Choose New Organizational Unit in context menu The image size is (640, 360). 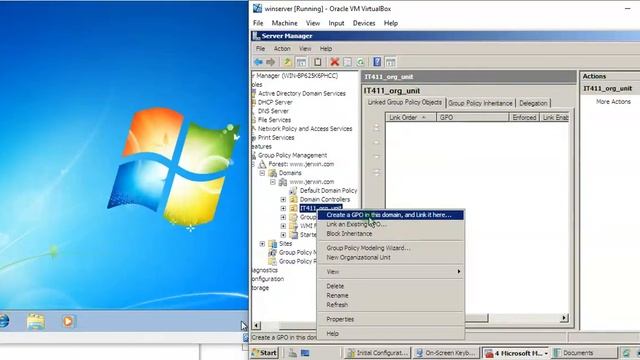(391, 258)
